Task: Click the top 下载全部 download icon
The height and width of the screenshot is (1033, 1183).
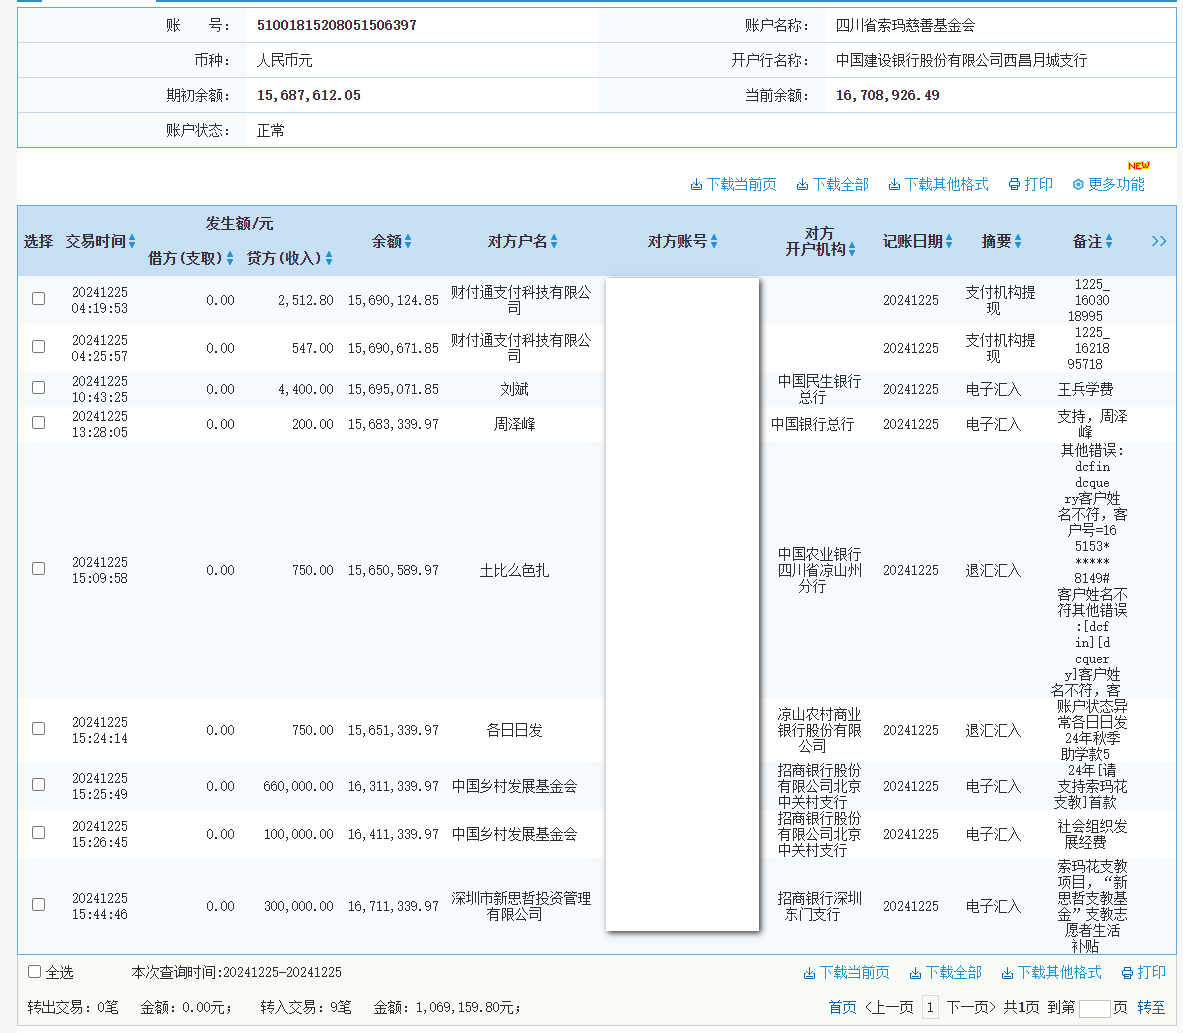Action: (802, 185)
